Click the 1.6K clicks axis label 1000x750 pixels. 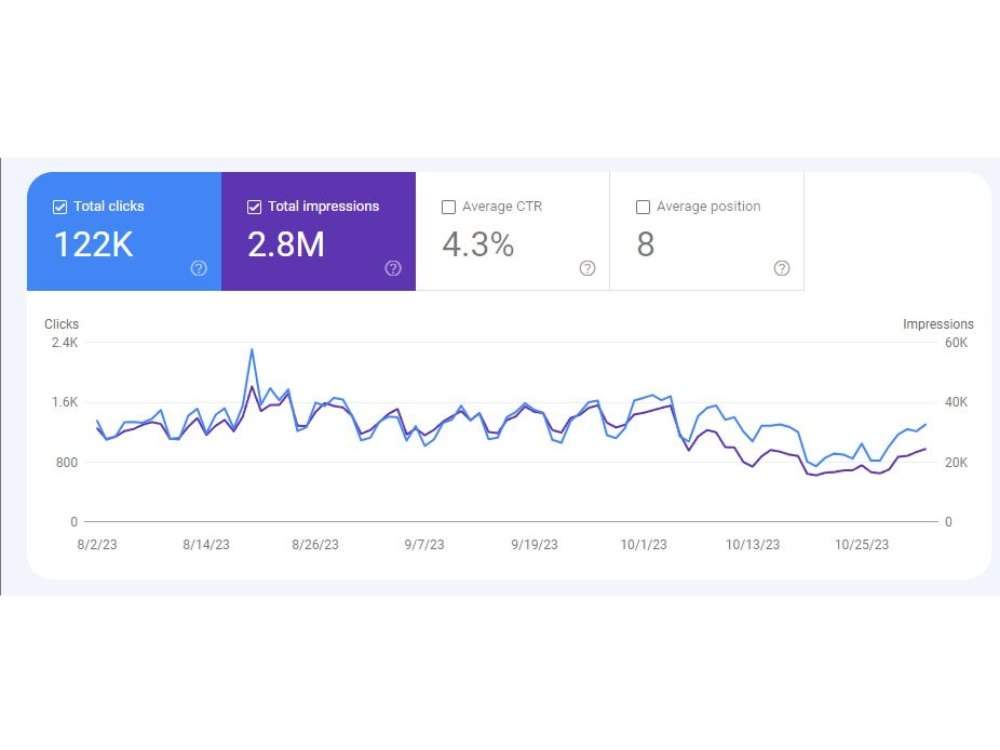65,402
